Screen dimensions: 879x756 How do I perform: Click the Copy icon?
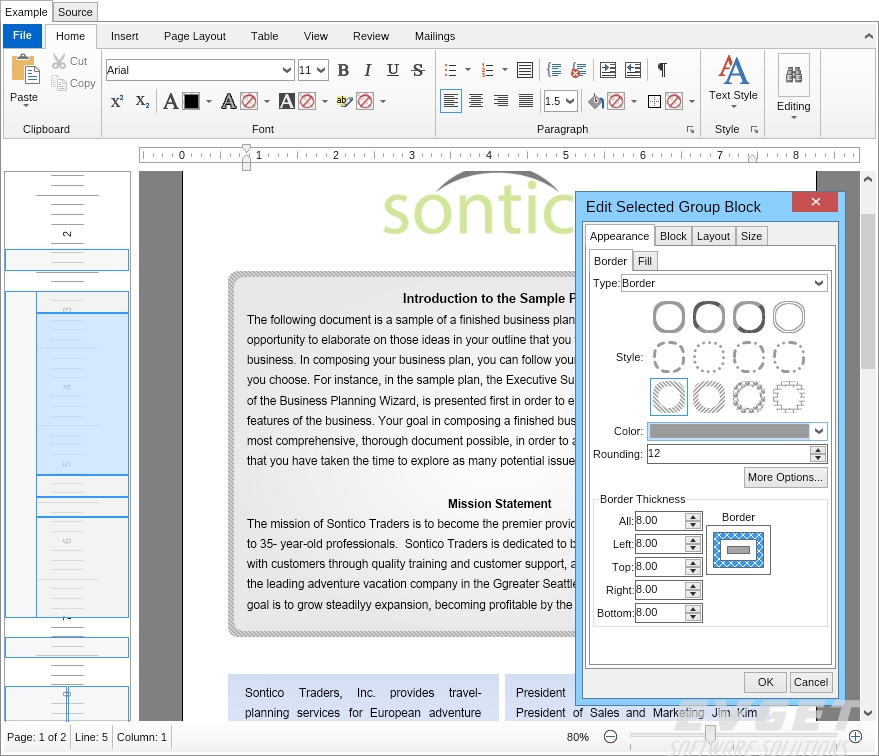(58, 83)
